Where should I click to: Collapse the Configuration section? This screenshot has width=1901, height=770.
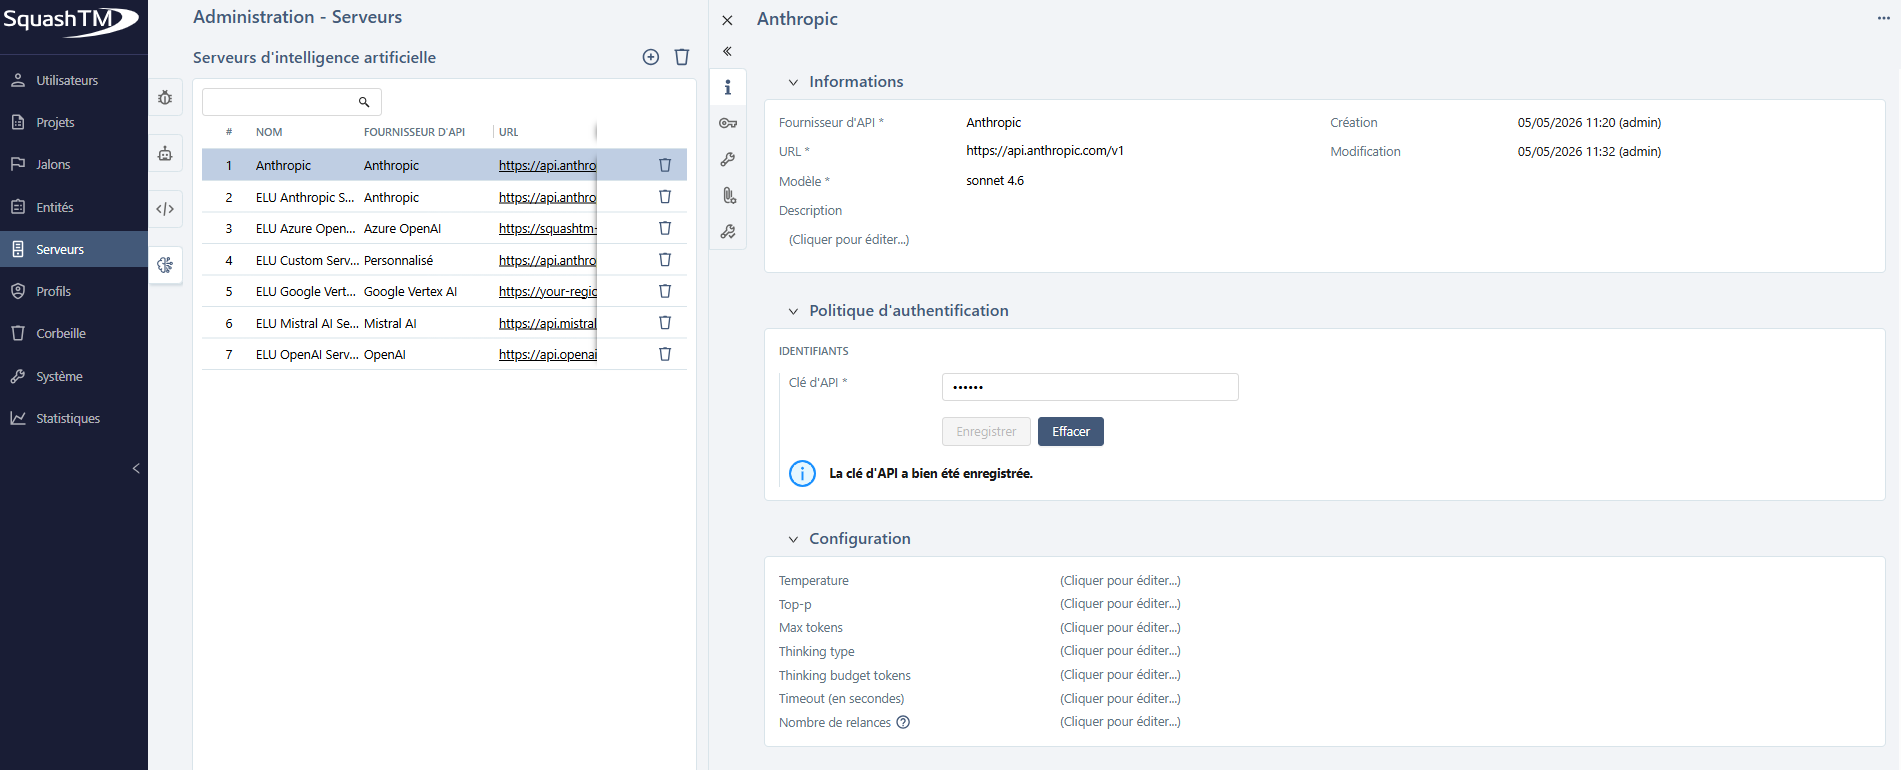(793, 539)
